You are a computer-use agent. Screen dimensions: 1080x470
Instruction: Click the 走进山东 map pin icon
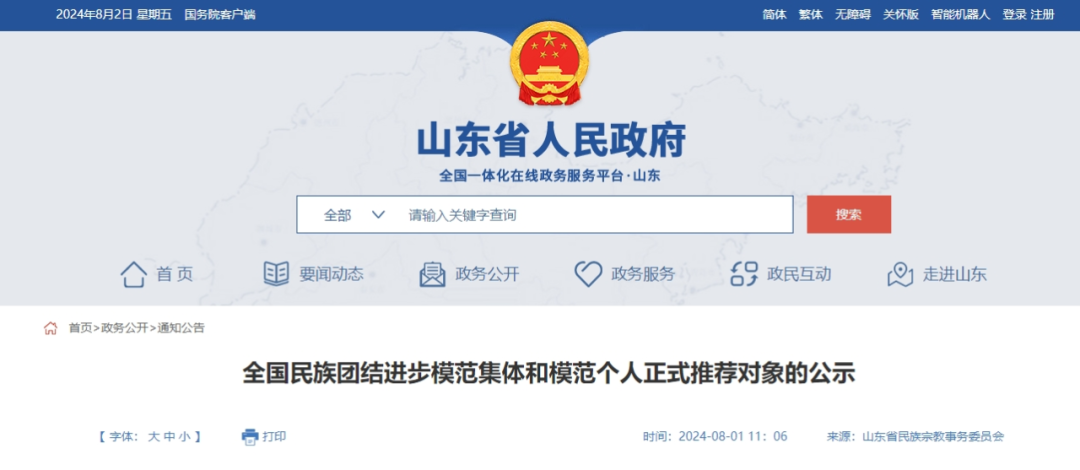pos(900,274)
